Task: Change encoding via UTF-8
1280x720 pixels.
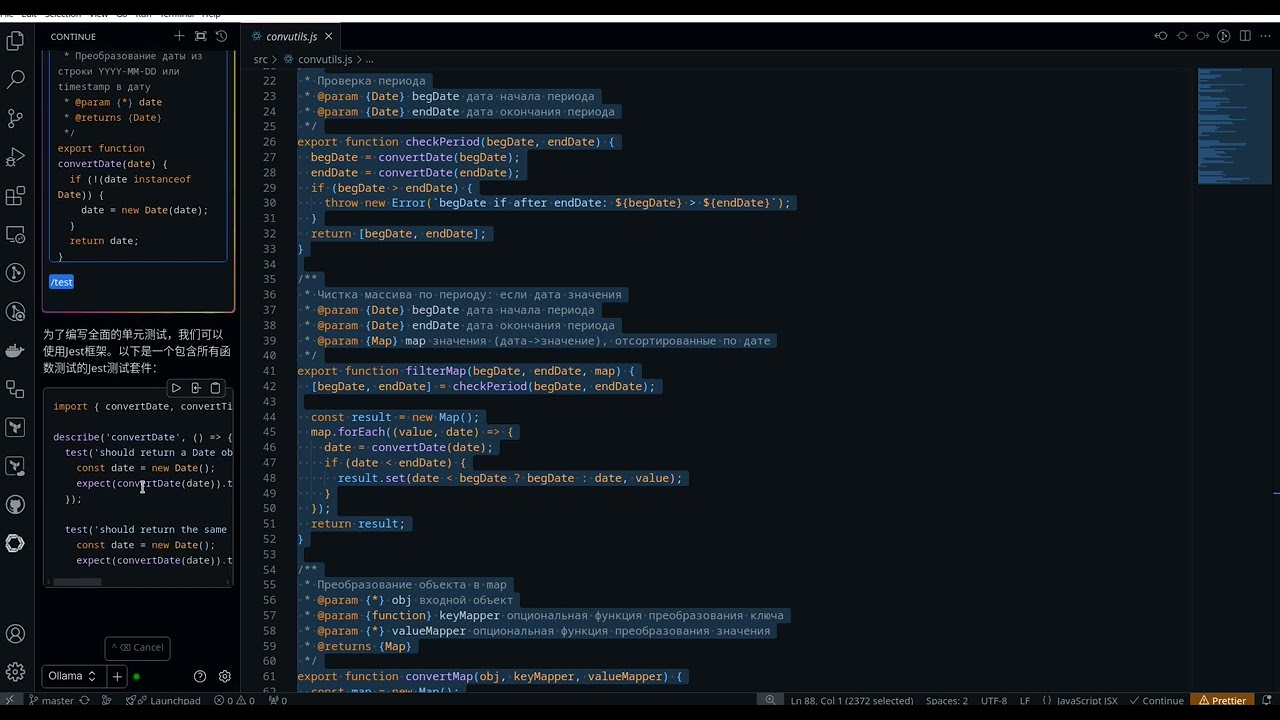Action: pos(994,701)
